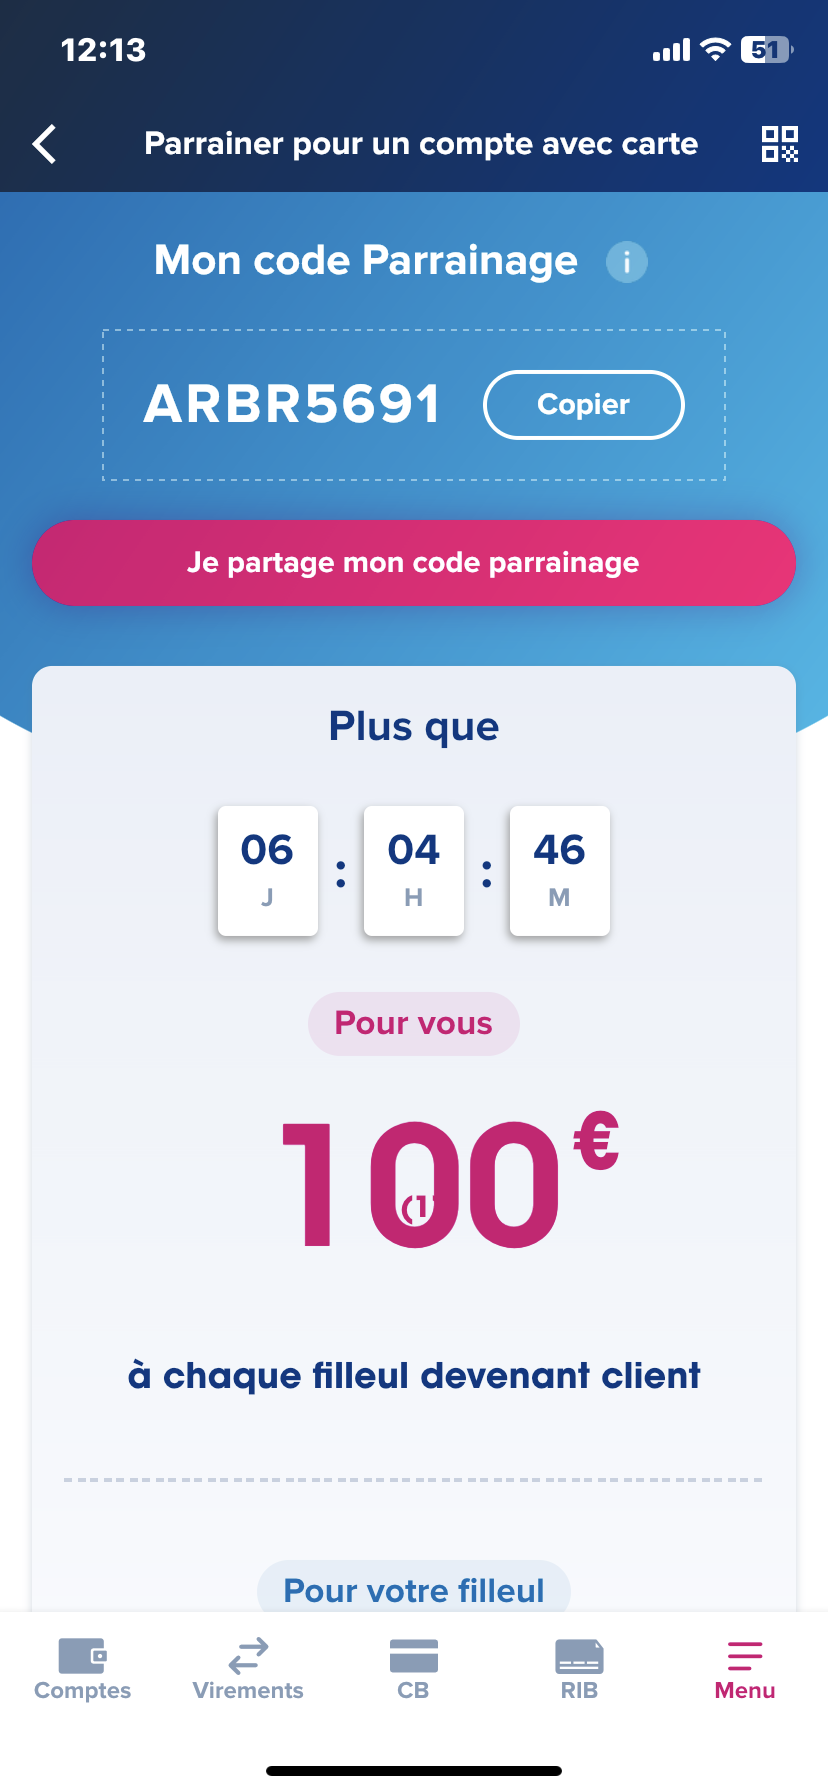
Task: Tap the 100€ reward amount footnote
Action: (417, 1209)
